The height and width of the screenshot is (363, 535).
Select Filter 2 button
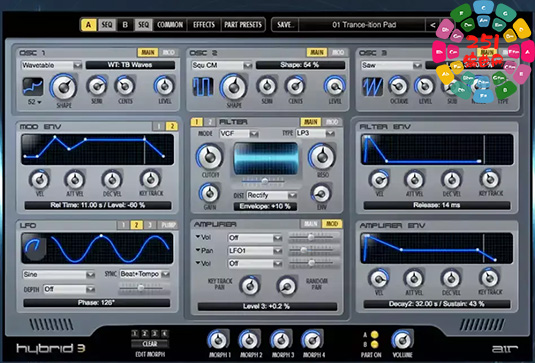[210, 122]
